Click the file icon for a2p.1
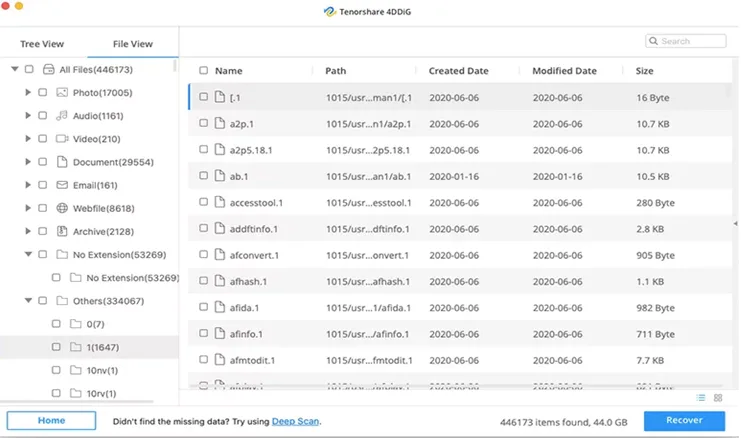The image size is (741, 438). 220,123
